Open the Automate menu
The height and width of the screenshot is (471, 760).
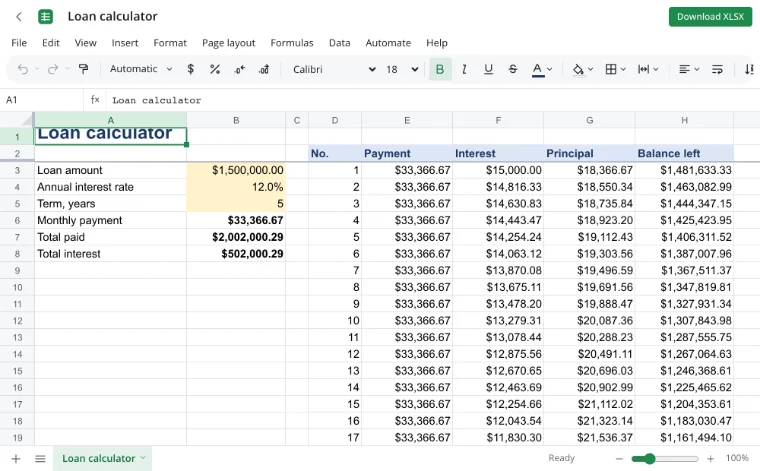pyautogui.click(x=388, y=43)
